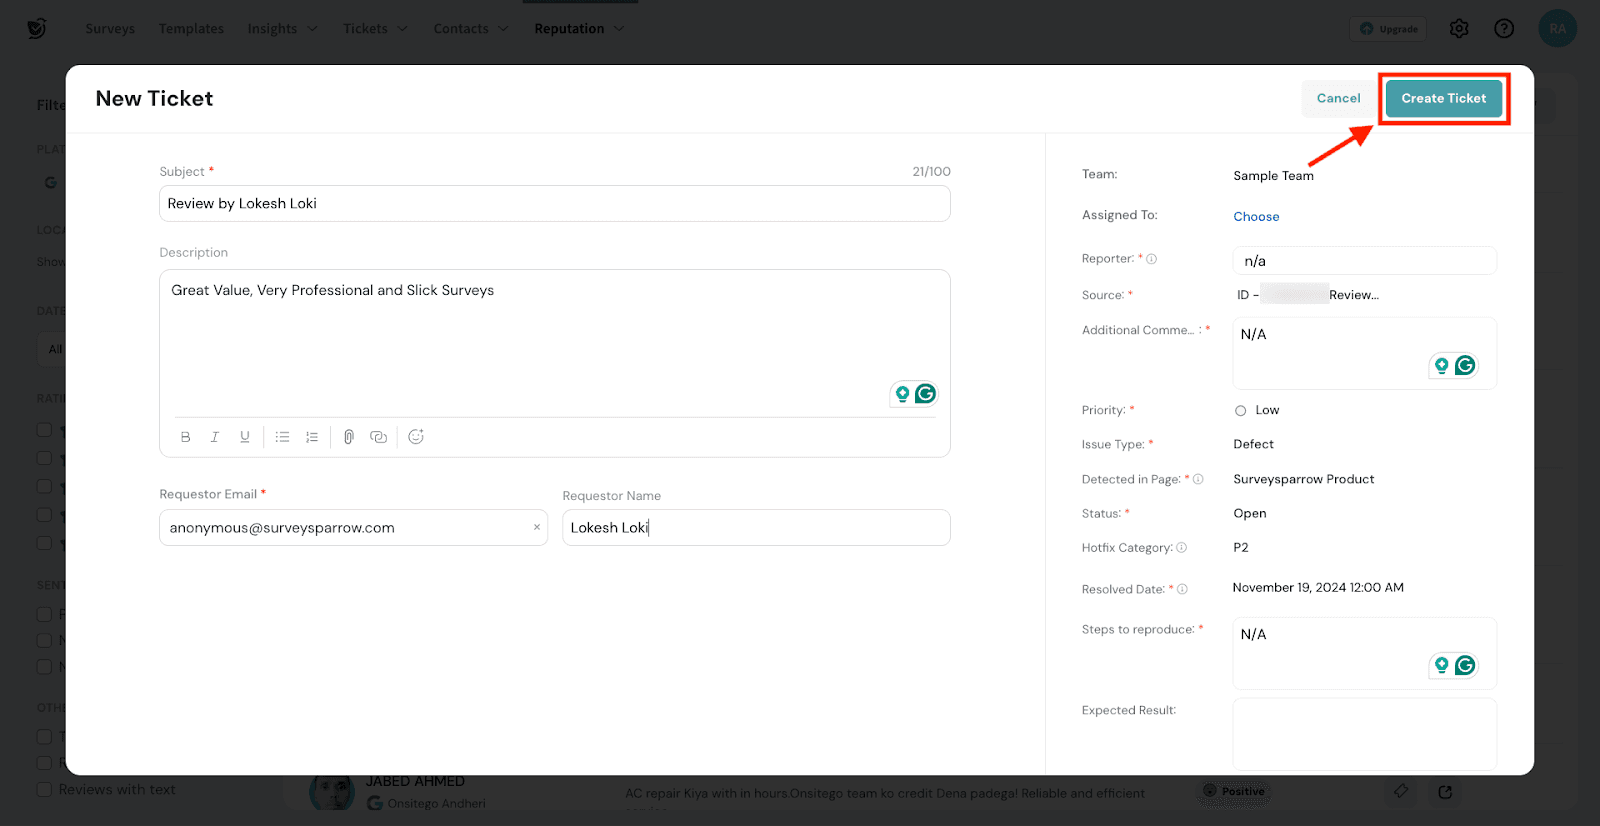Viewport: 1600px width, 826px height.
Task: Toggle bold formatting in the description toolbar
Action: (x=185, y=437)
